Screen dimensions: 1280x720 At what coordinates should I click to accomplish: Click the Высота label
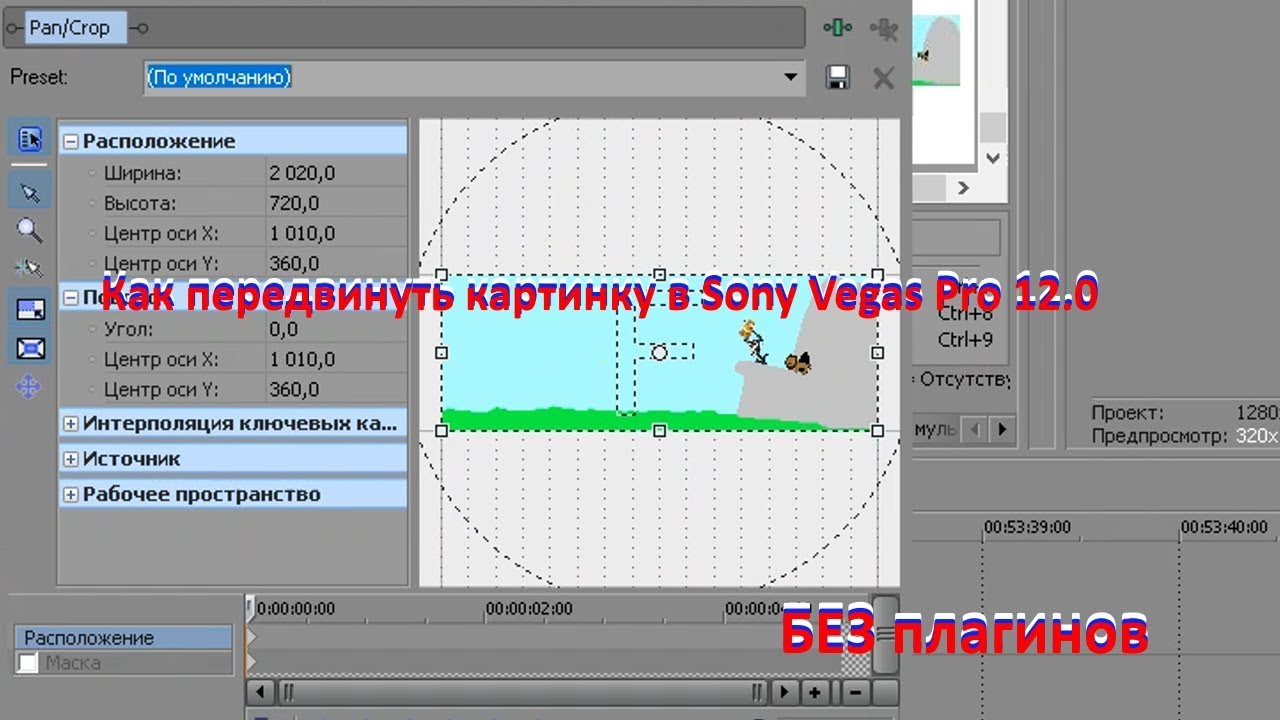(140, 203)
